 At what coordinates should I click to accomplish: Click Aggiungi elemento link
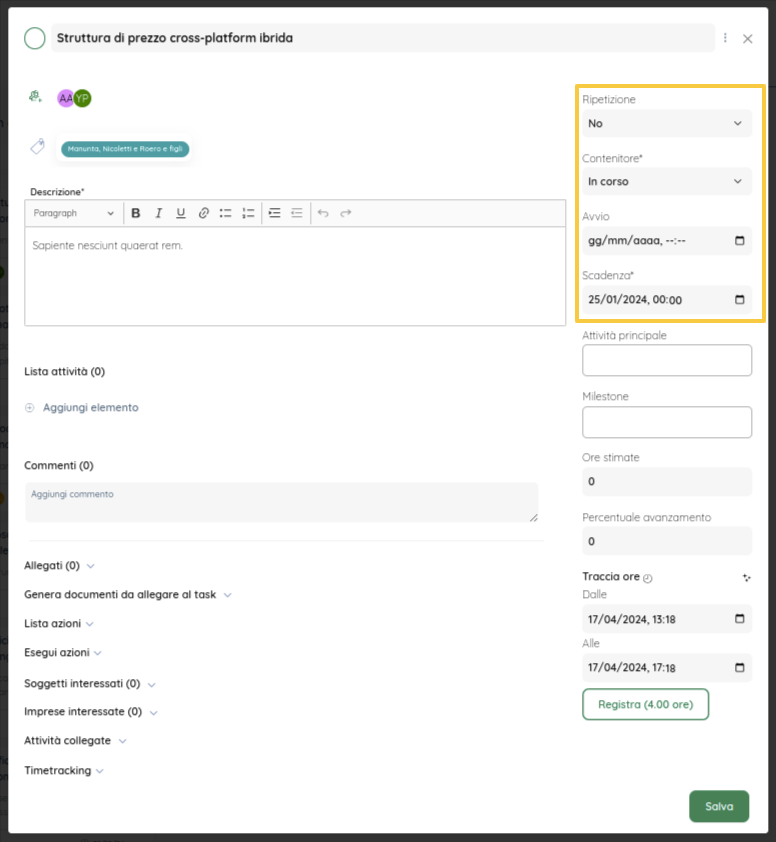tap(90, 408)
